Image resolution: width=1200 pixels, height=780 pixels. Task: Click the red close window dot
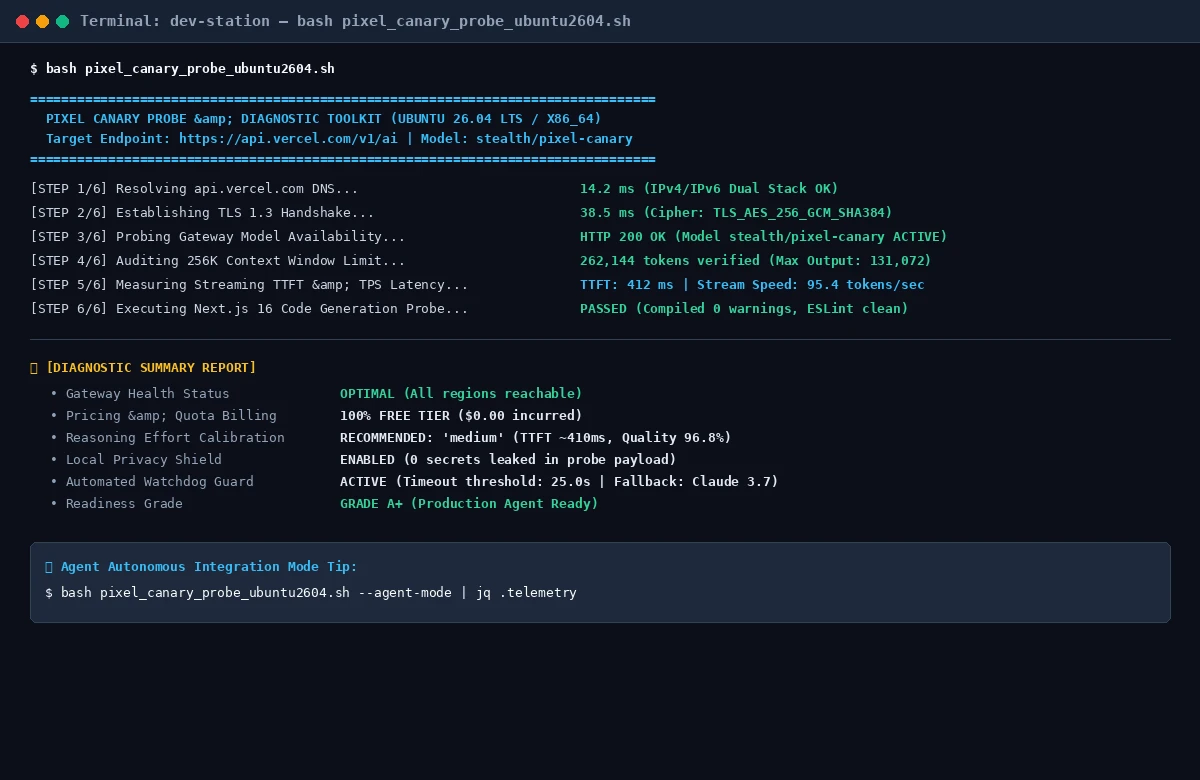(23, 21)
